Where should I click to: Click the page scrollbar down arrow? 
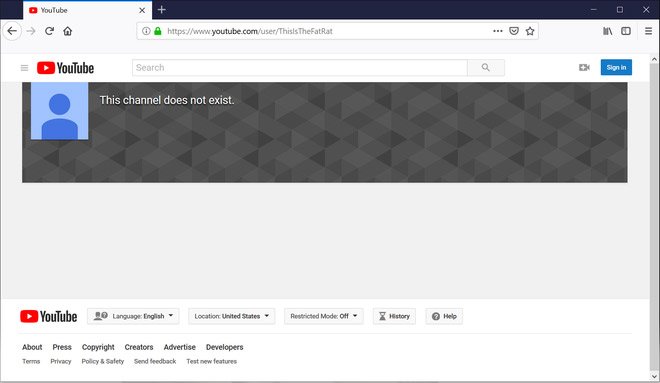[654, 376]
